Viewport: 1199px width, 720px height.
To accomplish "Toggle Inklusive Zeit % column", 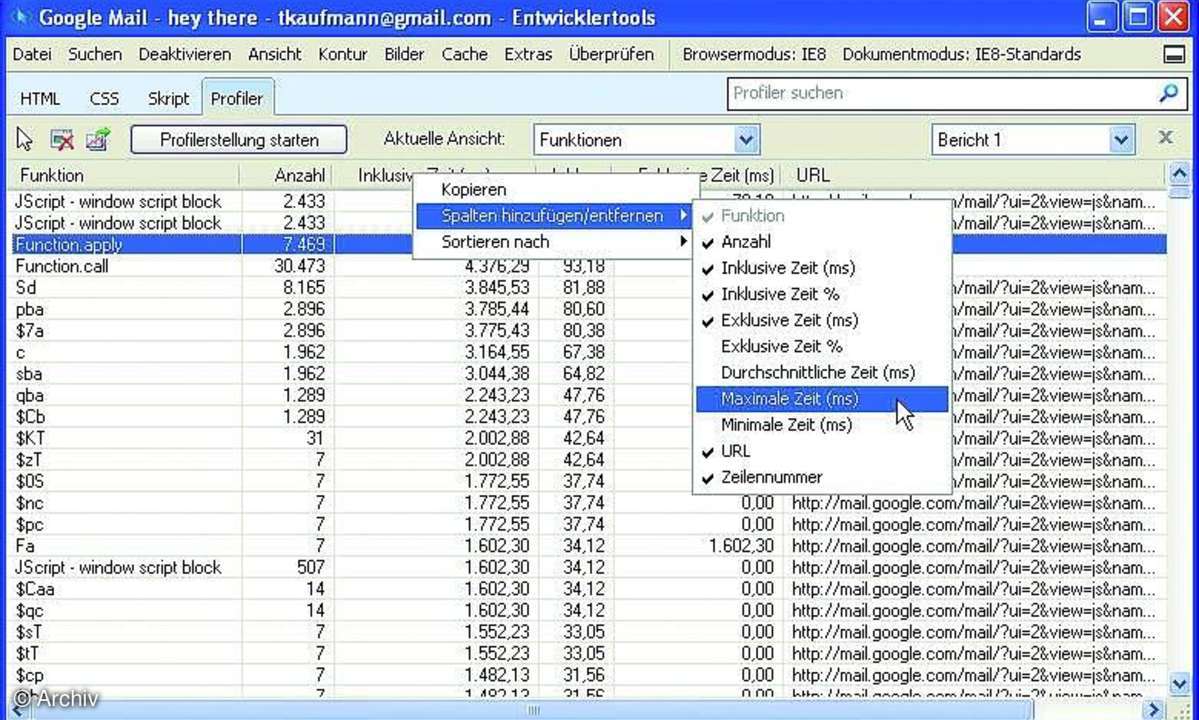I will coord(822,294).
